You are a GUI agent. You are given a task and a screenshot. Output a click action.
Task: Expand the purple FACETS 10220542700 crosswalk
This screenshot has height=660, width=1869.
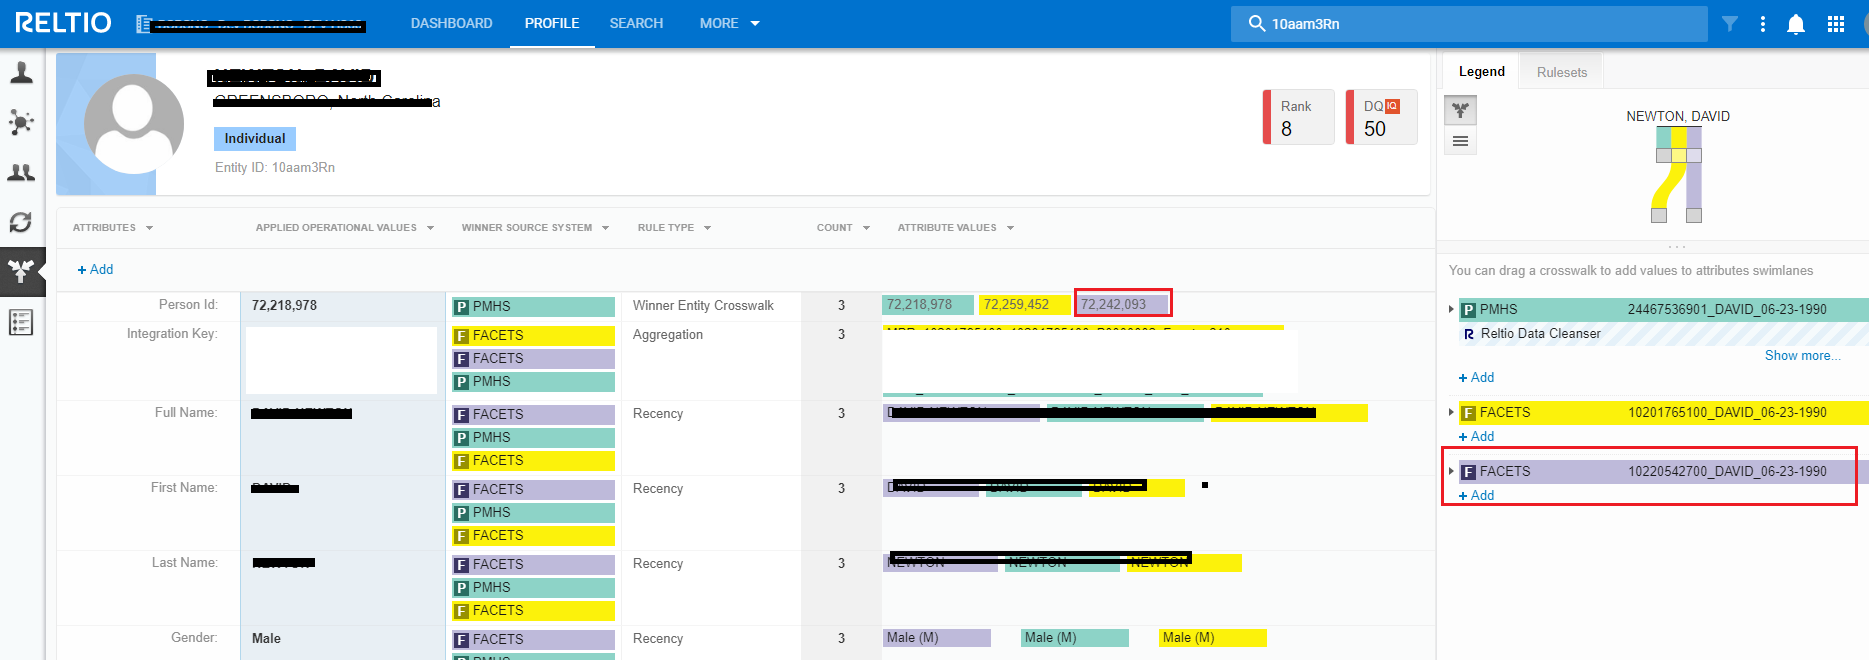pos(1451,471)
